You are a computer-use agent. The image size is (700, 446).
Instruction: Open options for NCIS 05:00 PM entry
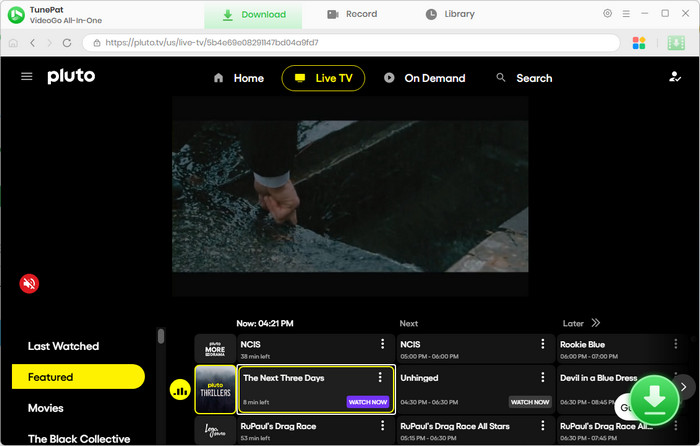pos(542,344)
